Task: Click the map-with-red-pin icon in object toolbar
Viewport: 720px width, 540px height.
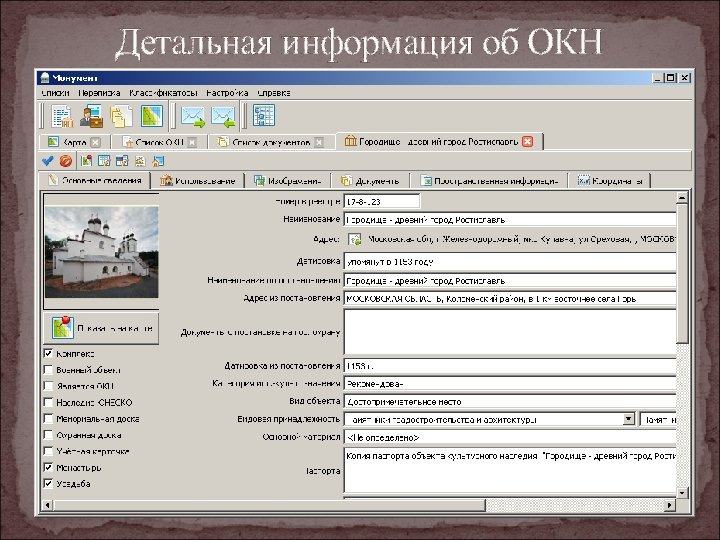Action: [x=86, y=161]
